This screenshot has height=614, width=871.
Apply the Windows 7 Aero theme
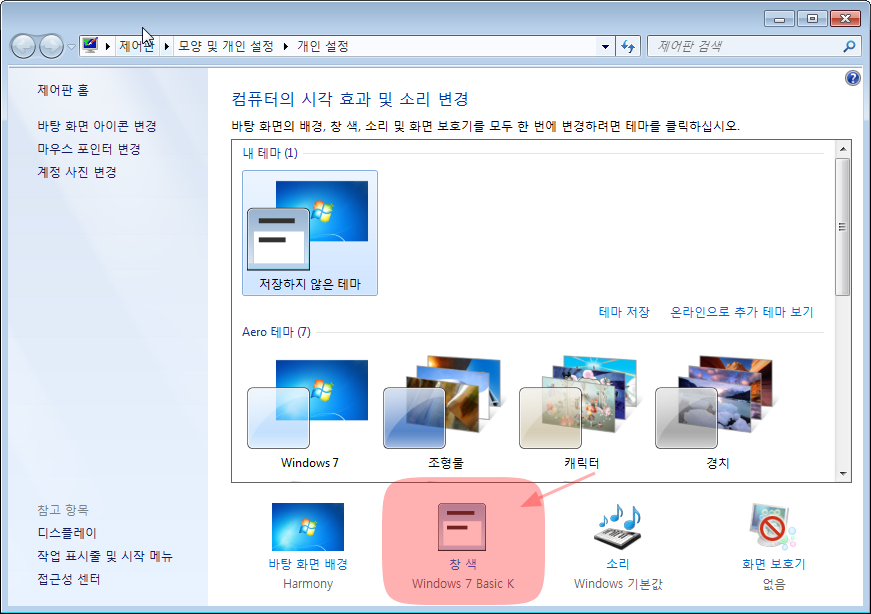coord(309,413)
